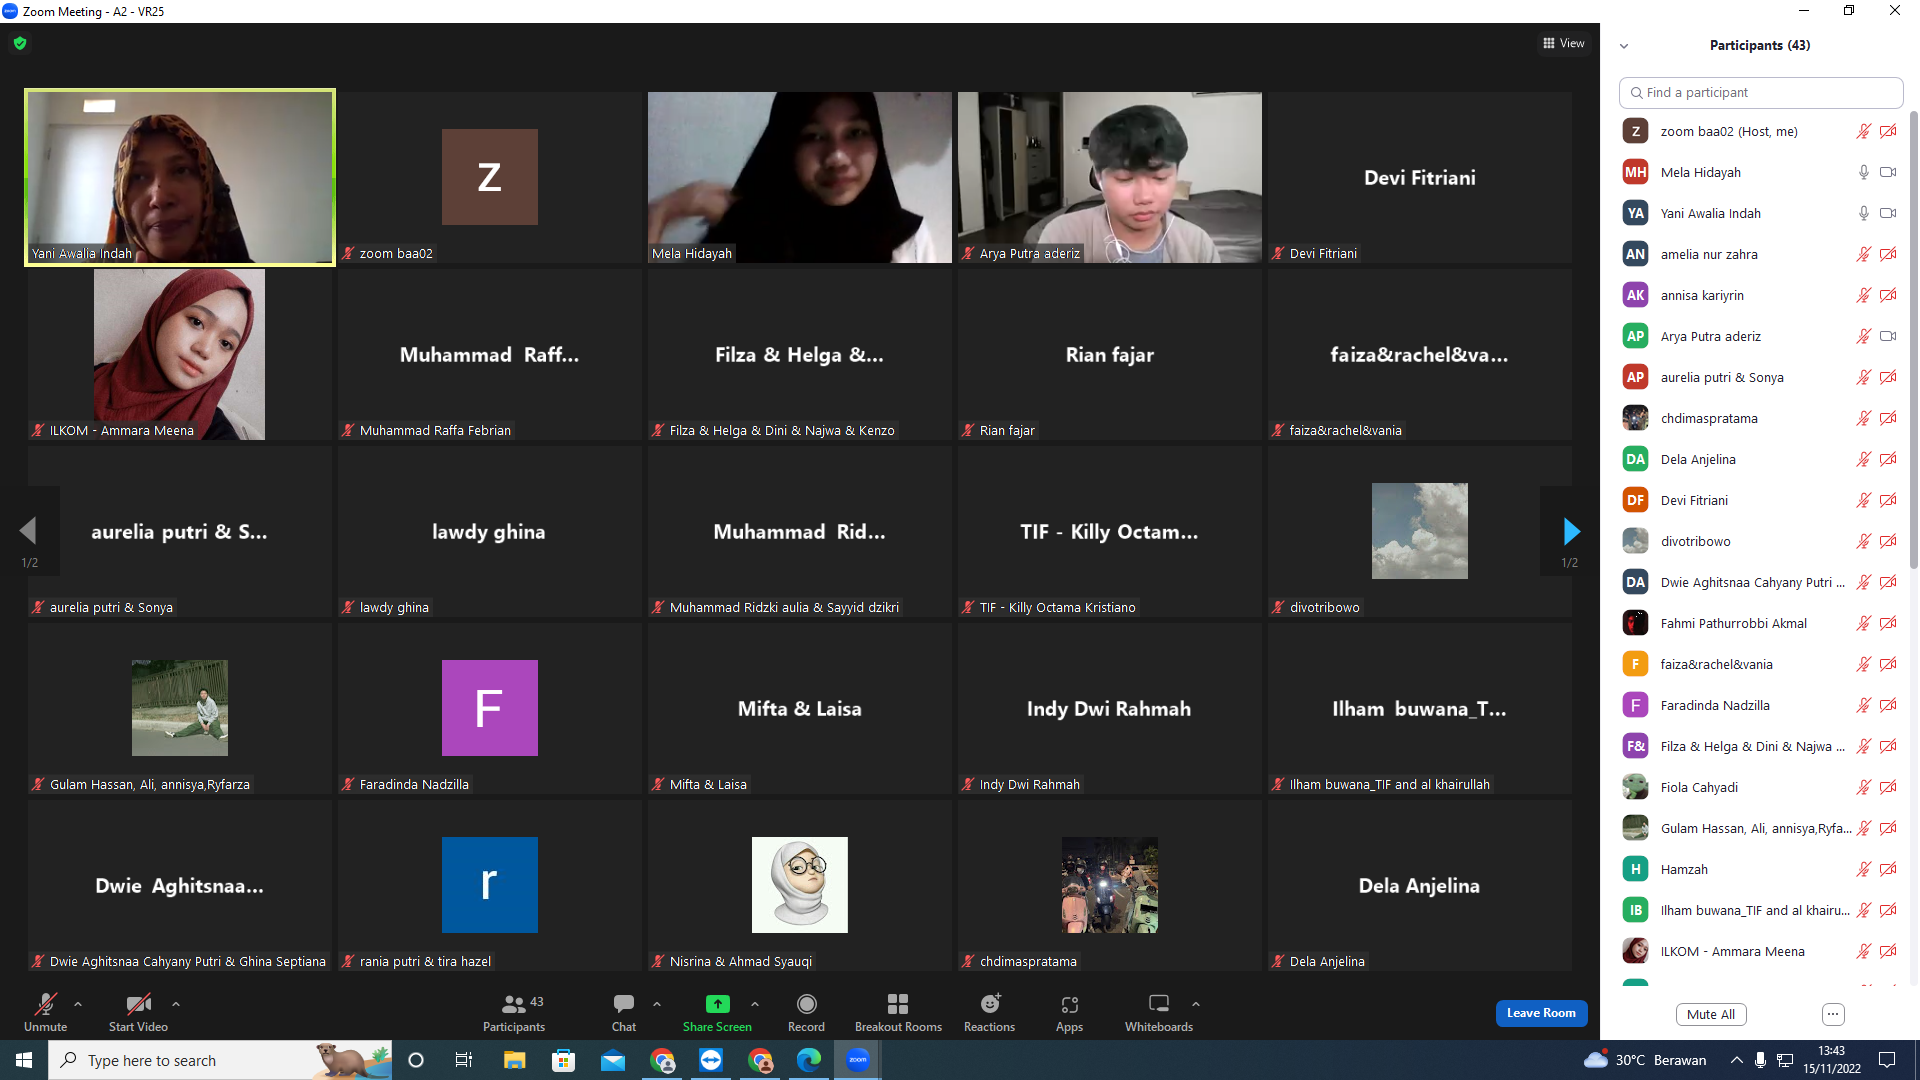Toggle Yani Awalia Indah's microphone in list

pyautogui.click(x=1864, y=213)
